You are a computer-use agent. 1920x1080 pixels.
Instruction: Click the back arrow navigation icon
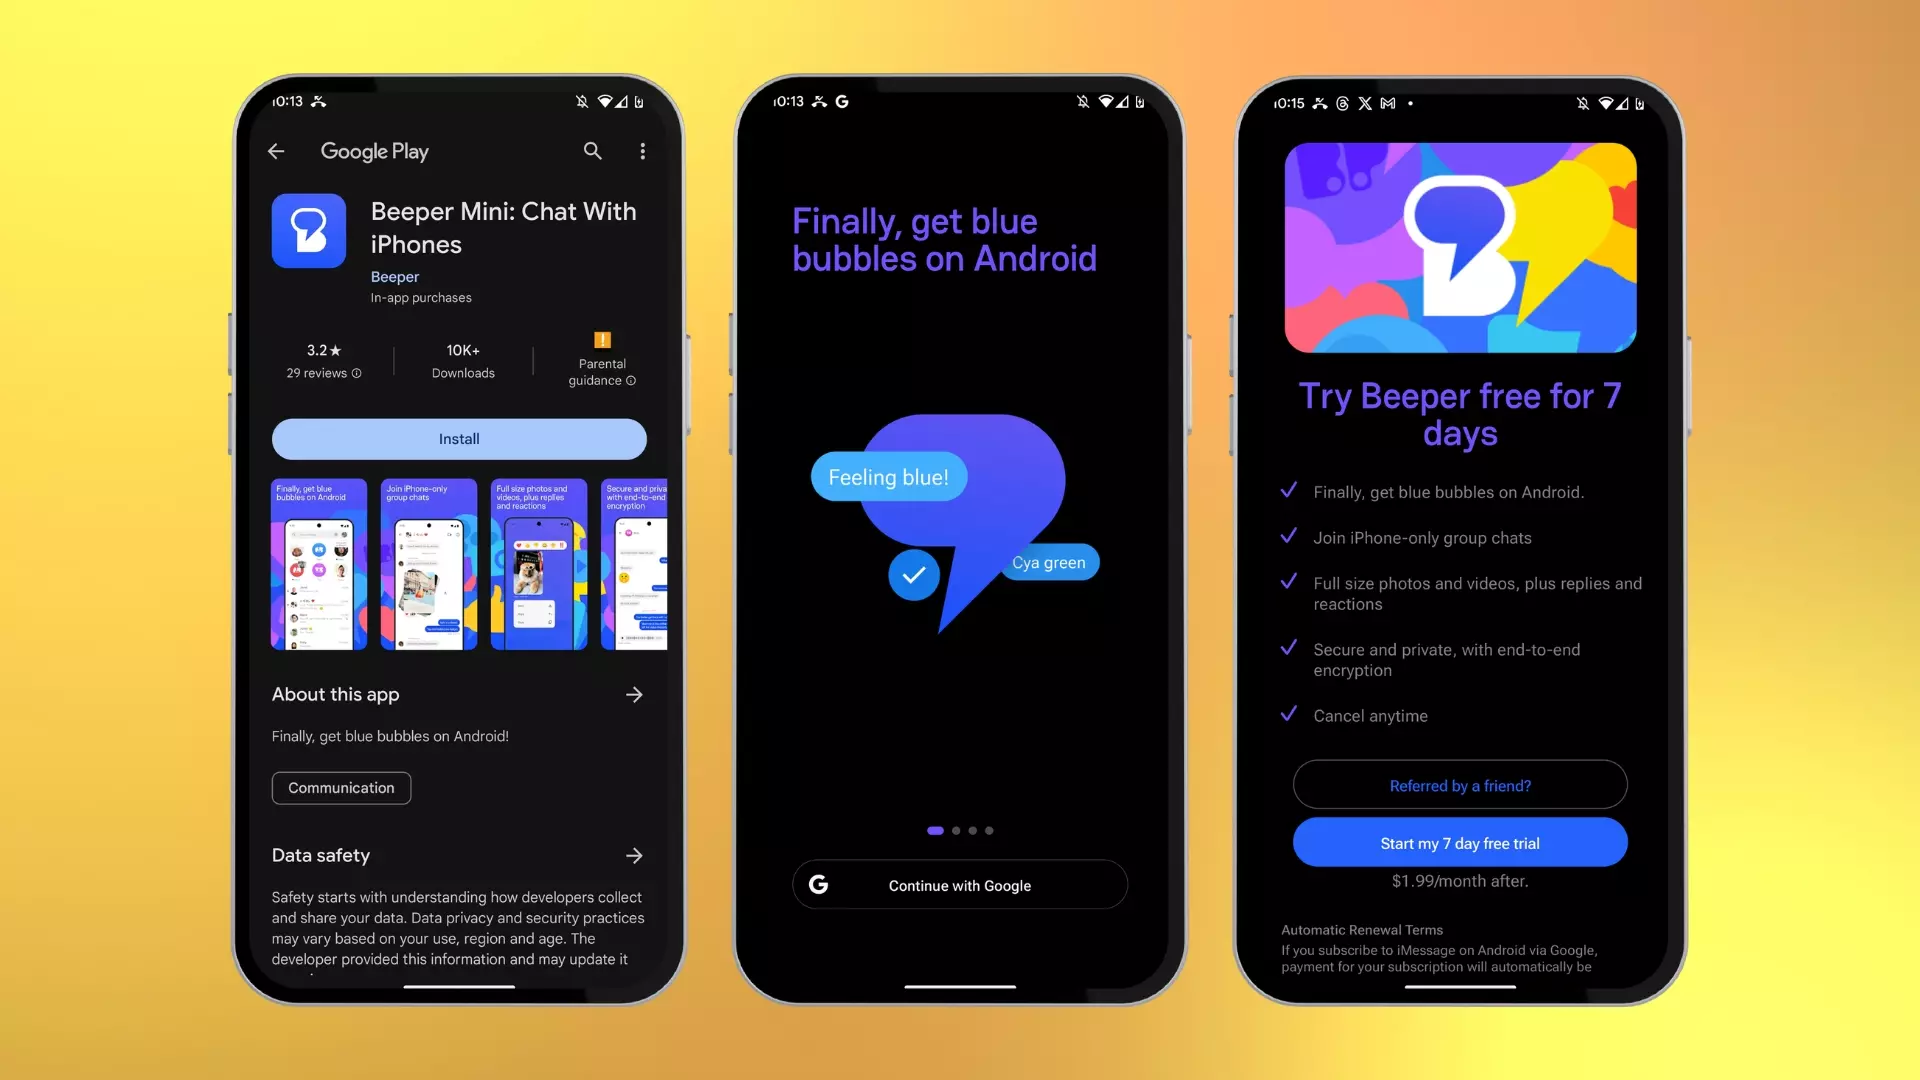[x=277, y=150]
